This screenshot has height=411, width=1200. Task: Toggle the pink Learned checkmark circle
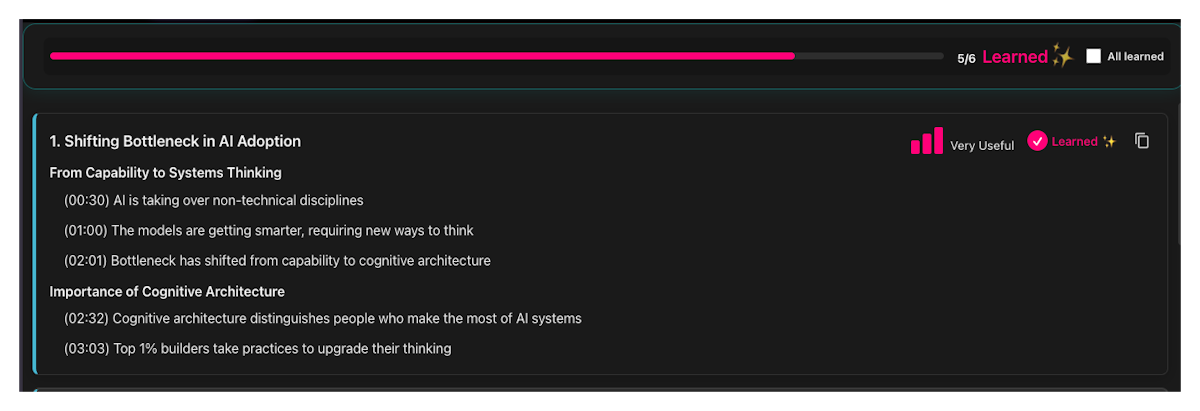pyautogui.click(x=1037, y=142)
